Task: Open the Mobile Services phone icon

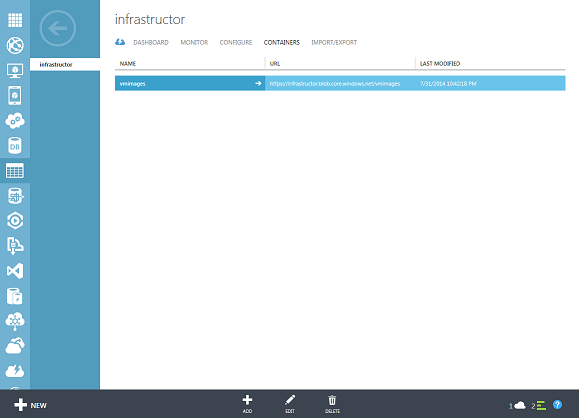Action: [x=15, y=95]
